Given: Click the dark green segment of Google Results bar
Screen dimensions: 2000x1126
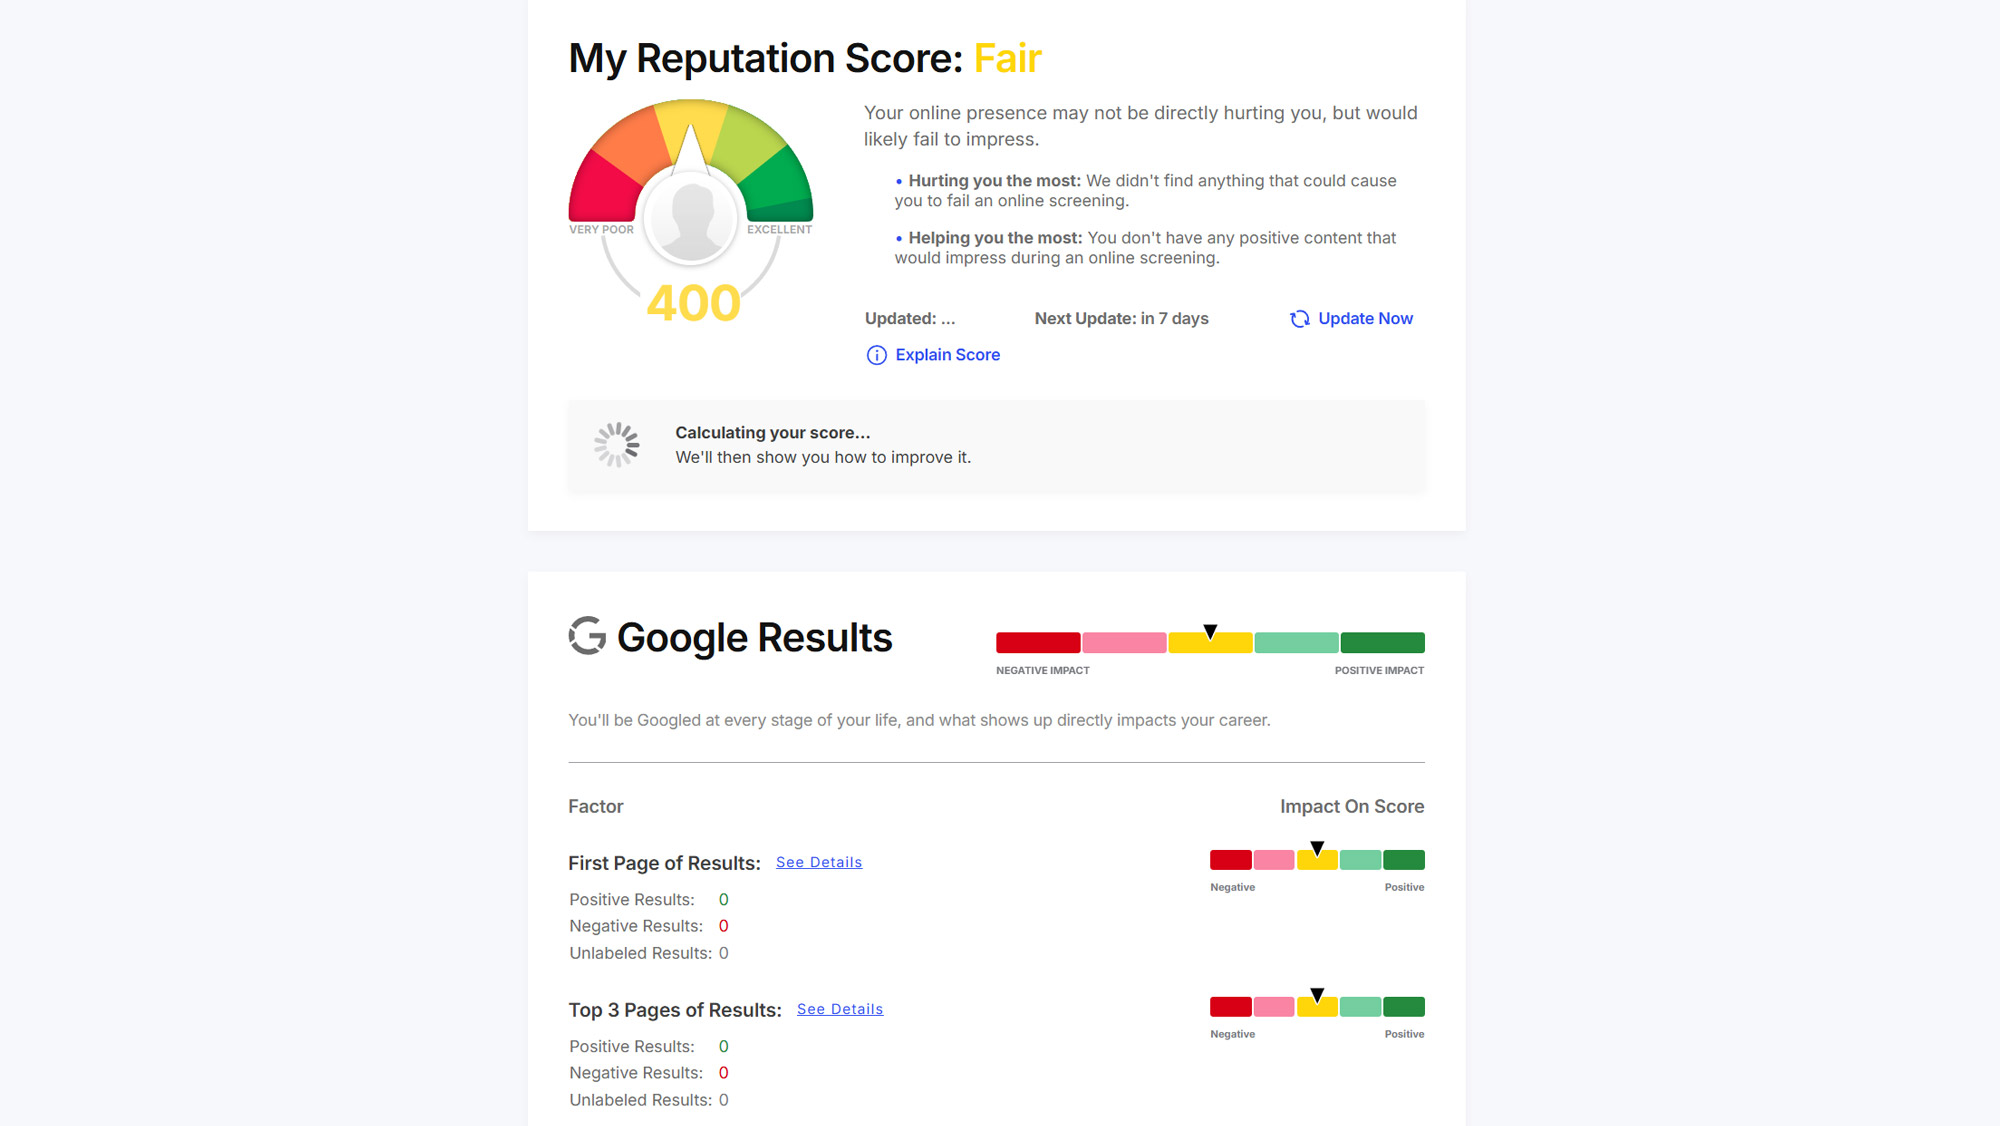Looking at the screenshot, I should click(x=1382, y=643).
